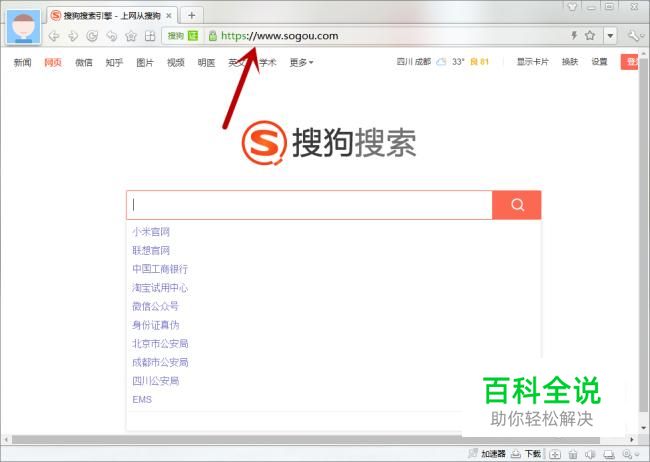
Task: Click the lightning speed mode icon
Action: 574,35
